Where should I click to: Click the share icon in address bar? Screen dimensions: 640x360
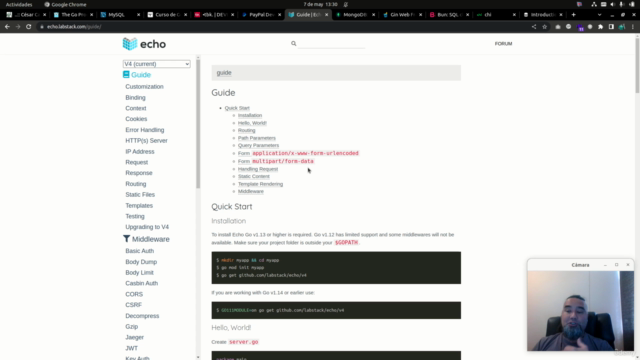(534, 27)
